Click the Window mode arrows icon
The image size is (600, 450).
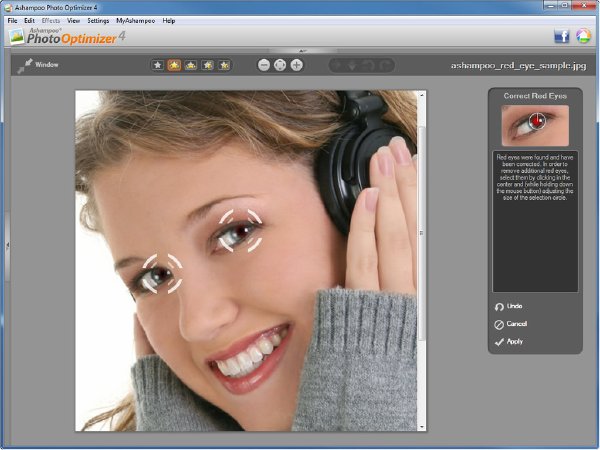click(x=24, y=65)
